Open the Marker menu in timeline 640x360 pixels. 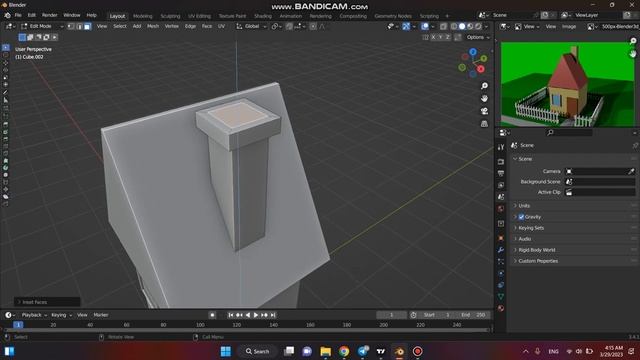click(101, 315)
